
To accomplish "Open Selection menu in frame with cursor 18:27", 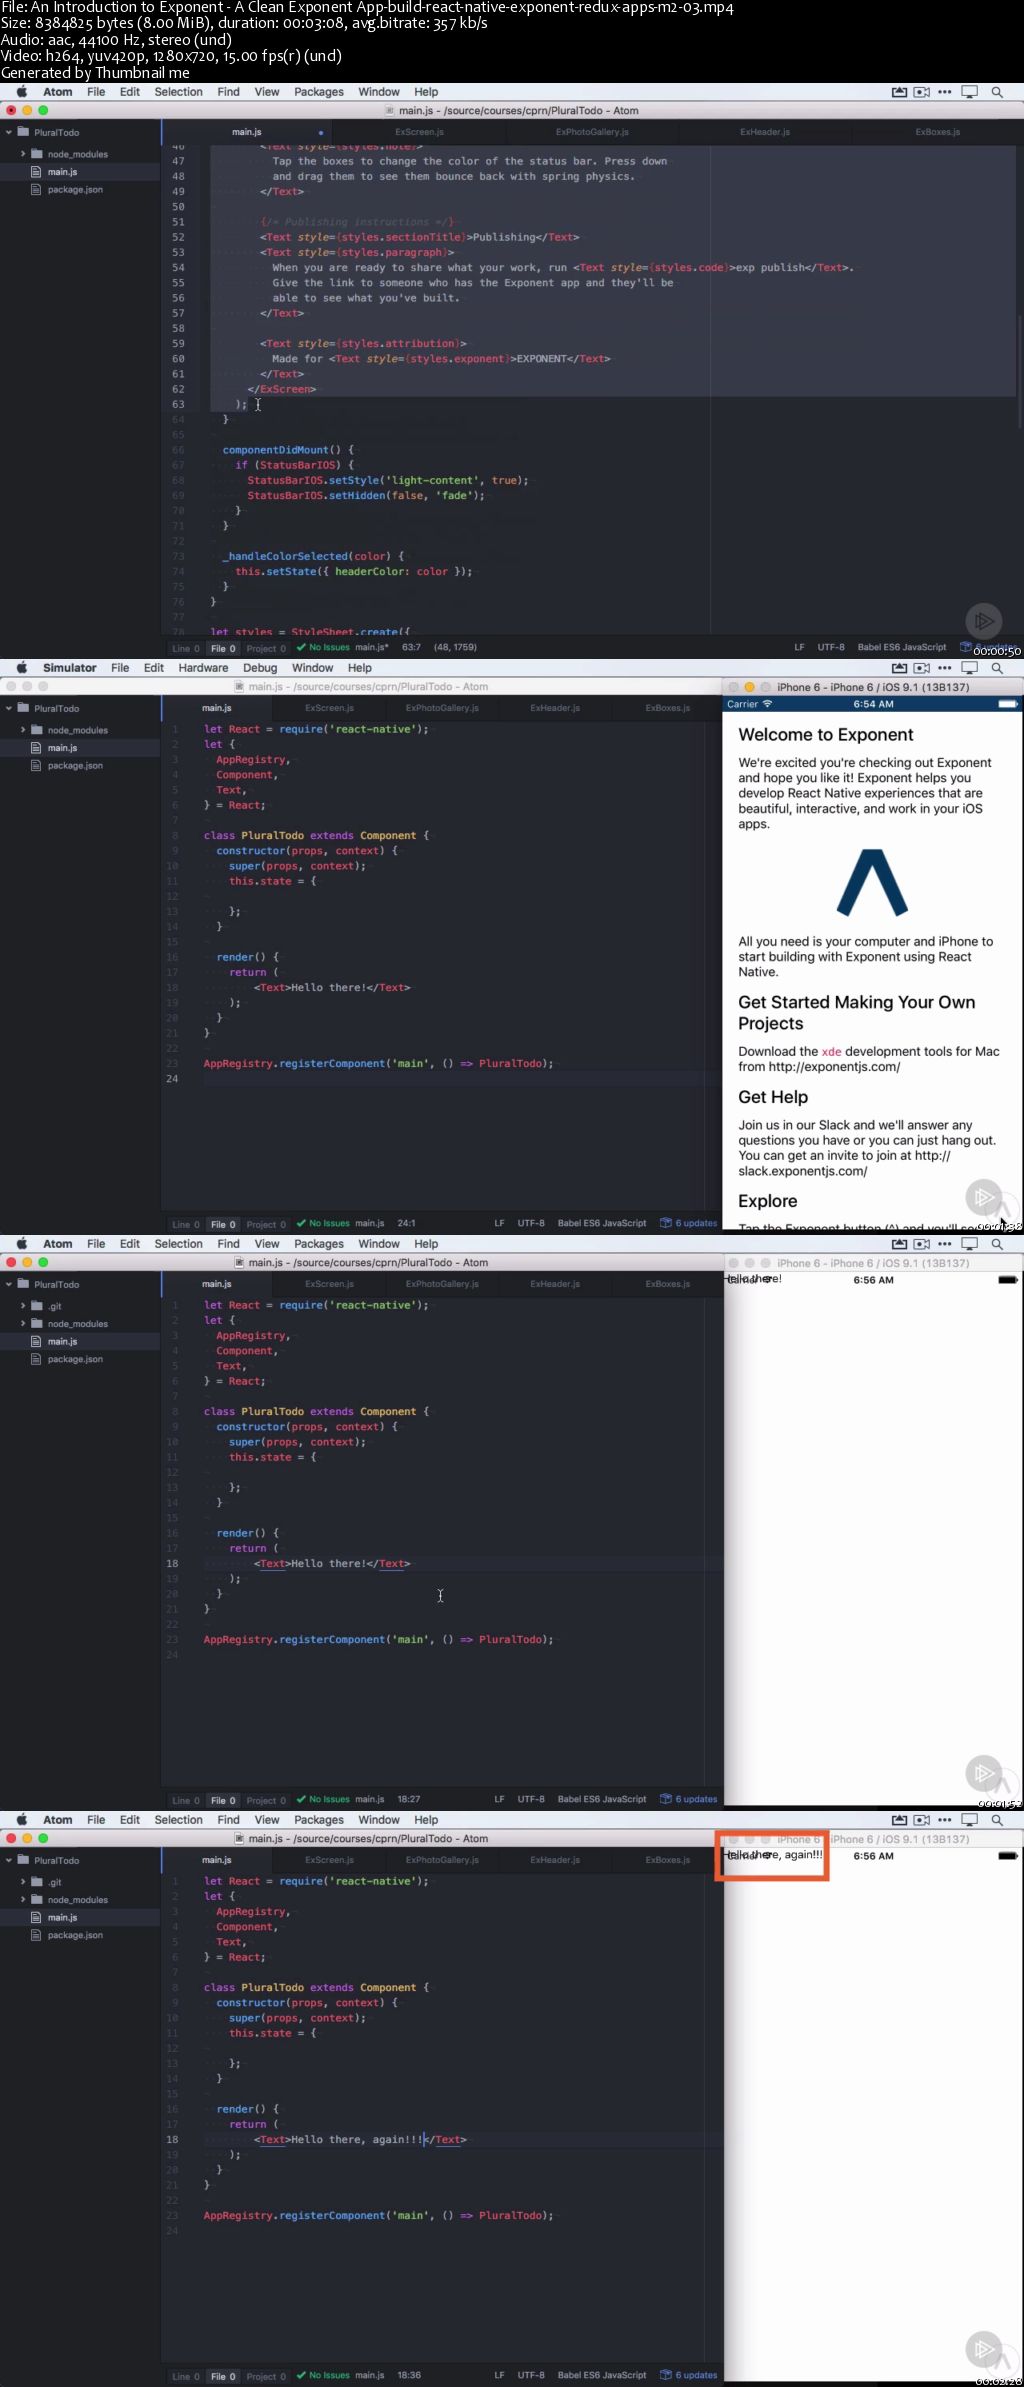I will (178, 1244).
